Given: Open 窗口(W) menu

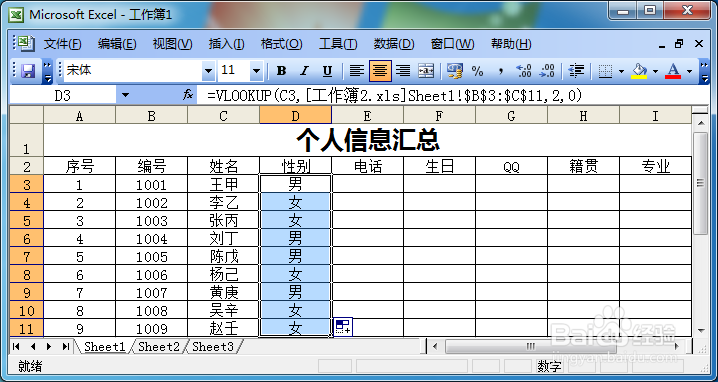Looking at the screenshot, I should (452, 44).
